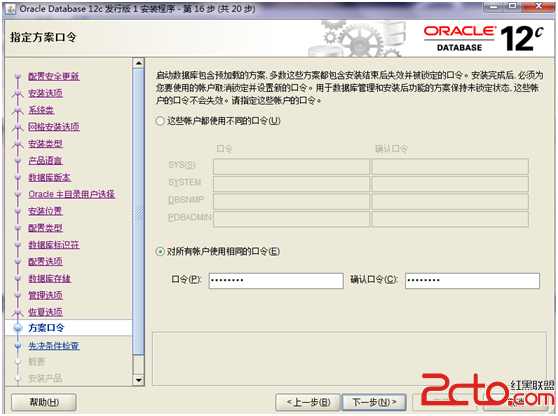
Task: Open the 恢复选项 step link
Action: click(46, 312)
